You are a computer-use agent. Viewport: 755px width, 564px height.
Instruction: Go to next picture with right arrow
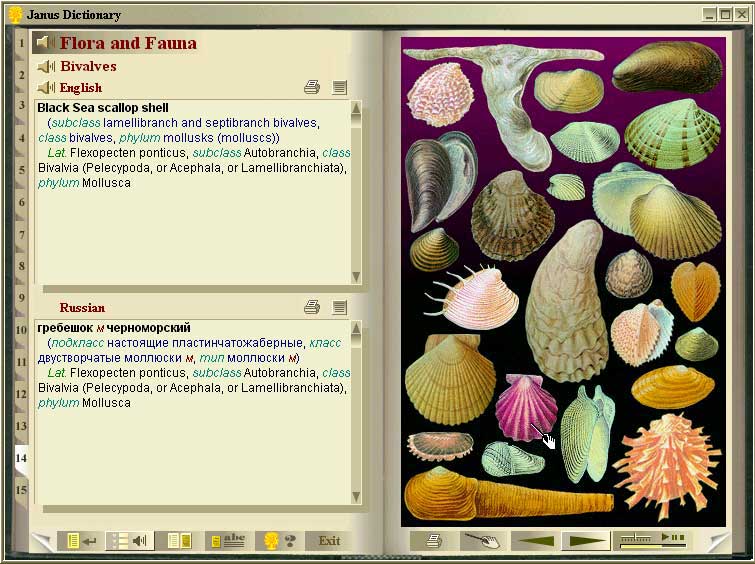click(x=585, y=541)
